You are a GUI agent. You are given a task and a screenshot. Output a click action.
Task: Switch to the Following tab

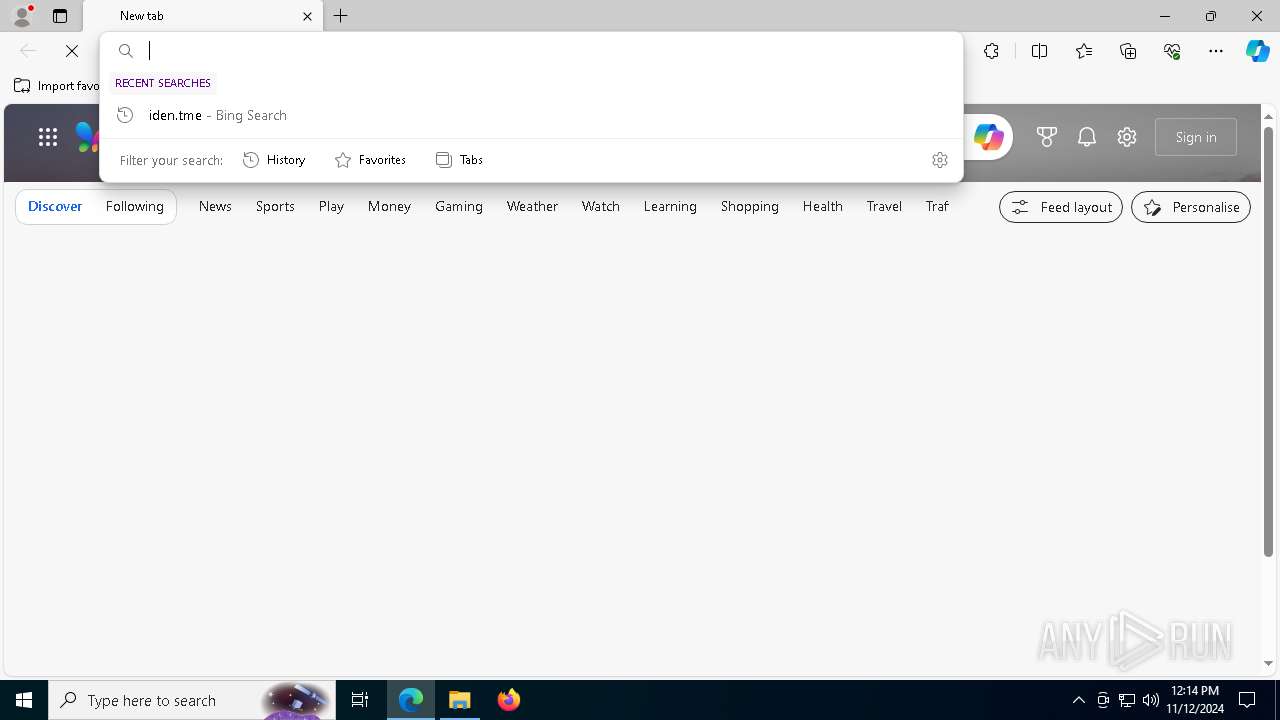134,206
